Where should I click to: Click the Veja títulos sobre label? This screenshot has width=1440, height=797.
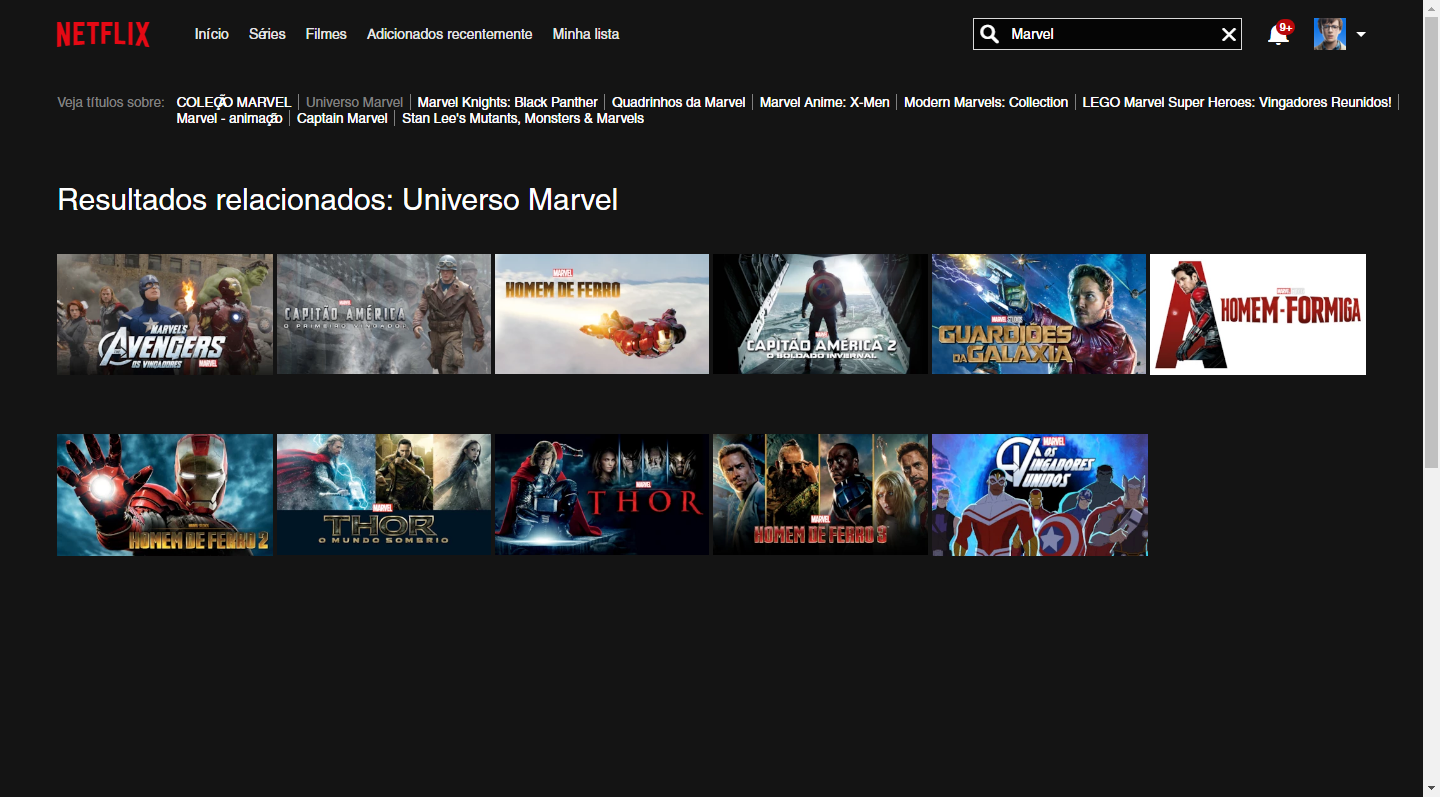point(111,102)
